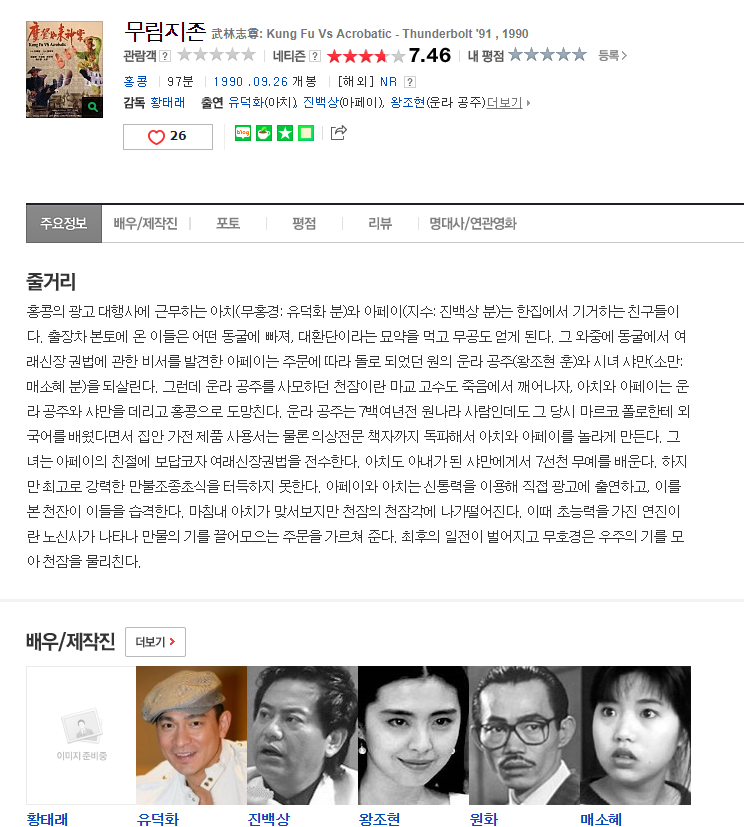Click help icon next to NR rating
The height and width of the screenshot is (827, 744).
tap(410, 82)
